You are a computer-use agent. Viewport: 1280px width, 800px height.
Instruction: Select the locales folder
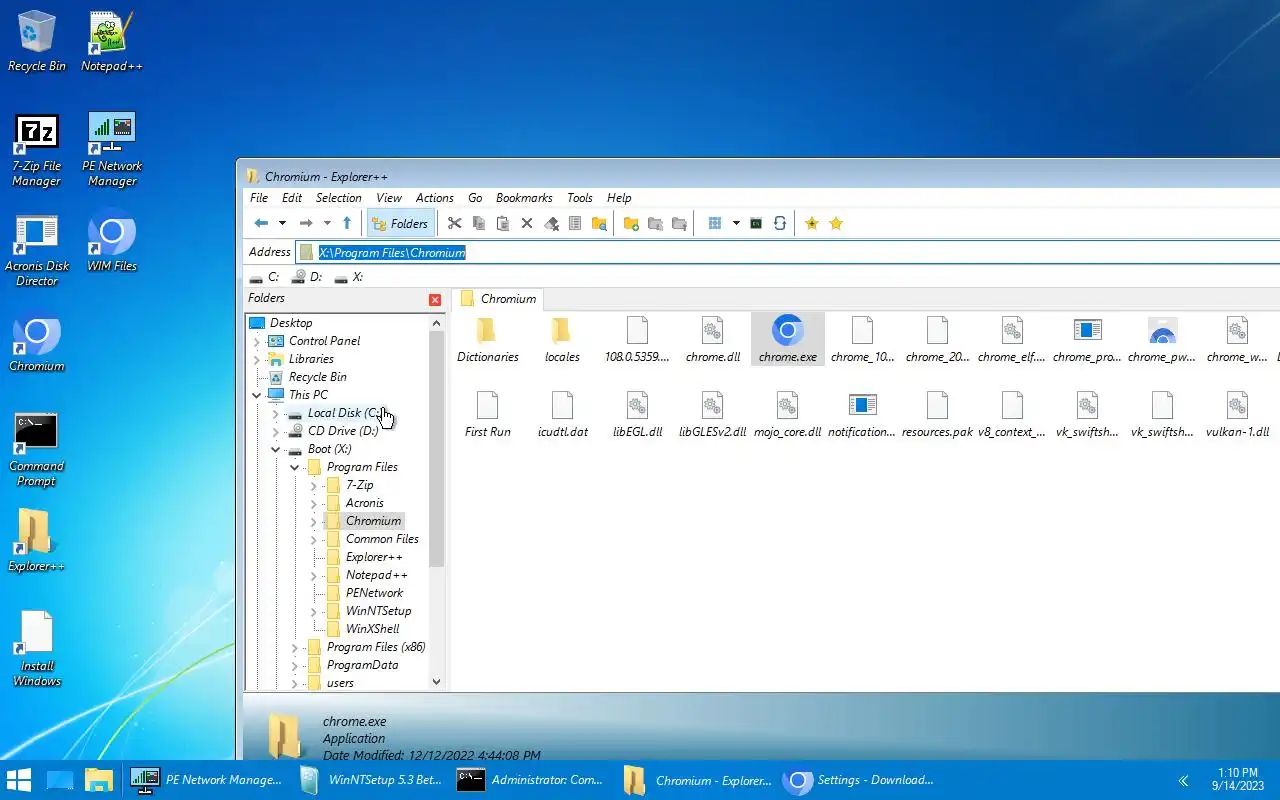pyautogui.click(x=562, y=339)
